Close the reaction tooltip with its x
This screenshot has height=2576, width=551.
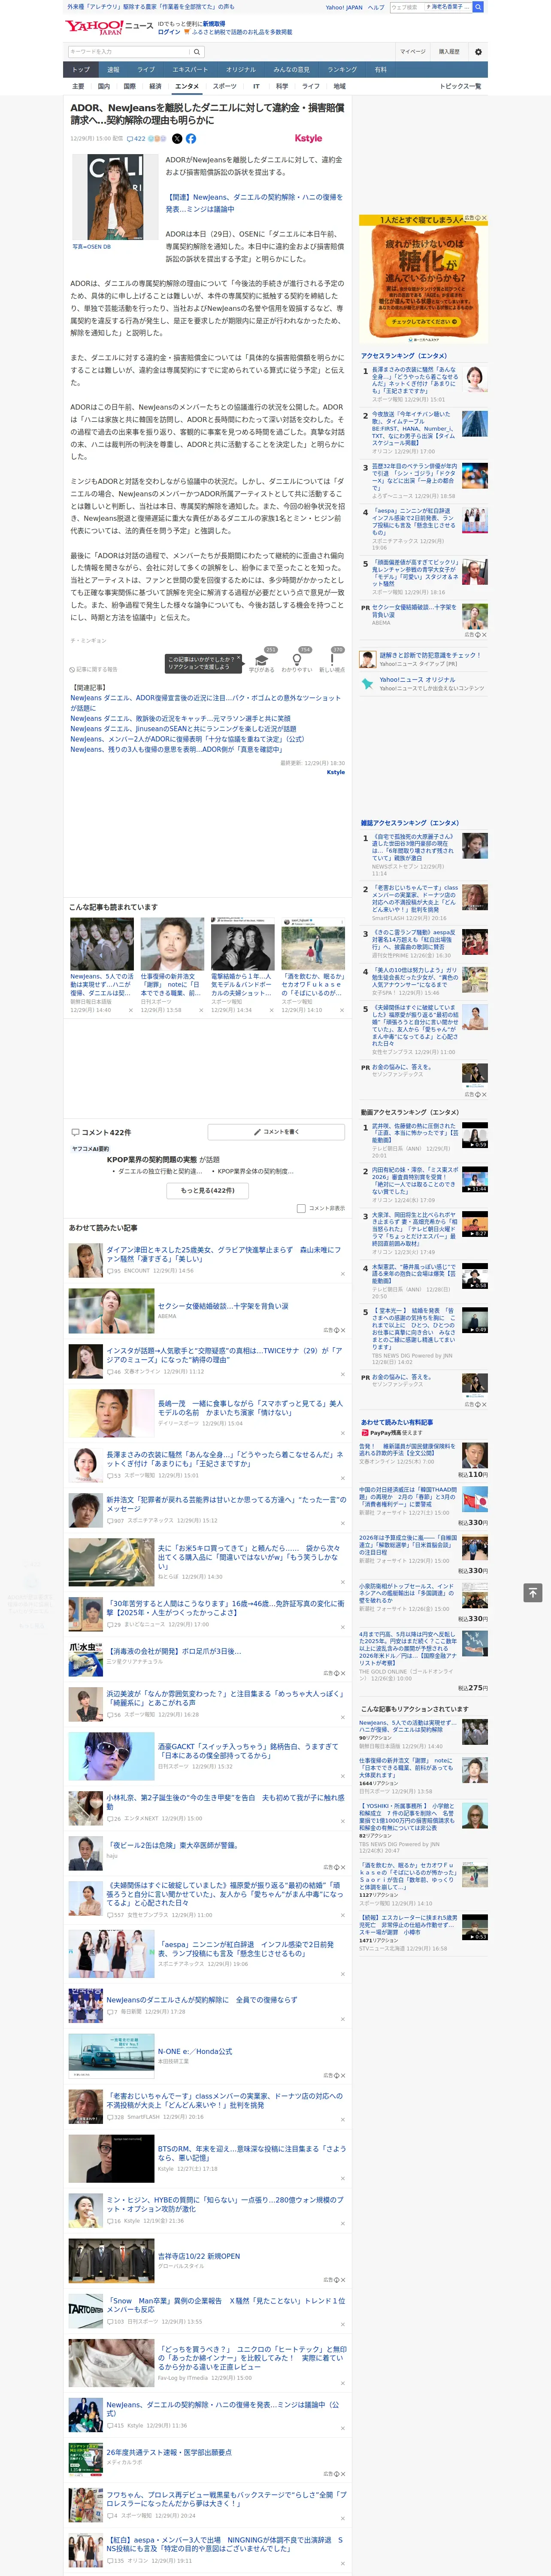click(x=239, y=659)
